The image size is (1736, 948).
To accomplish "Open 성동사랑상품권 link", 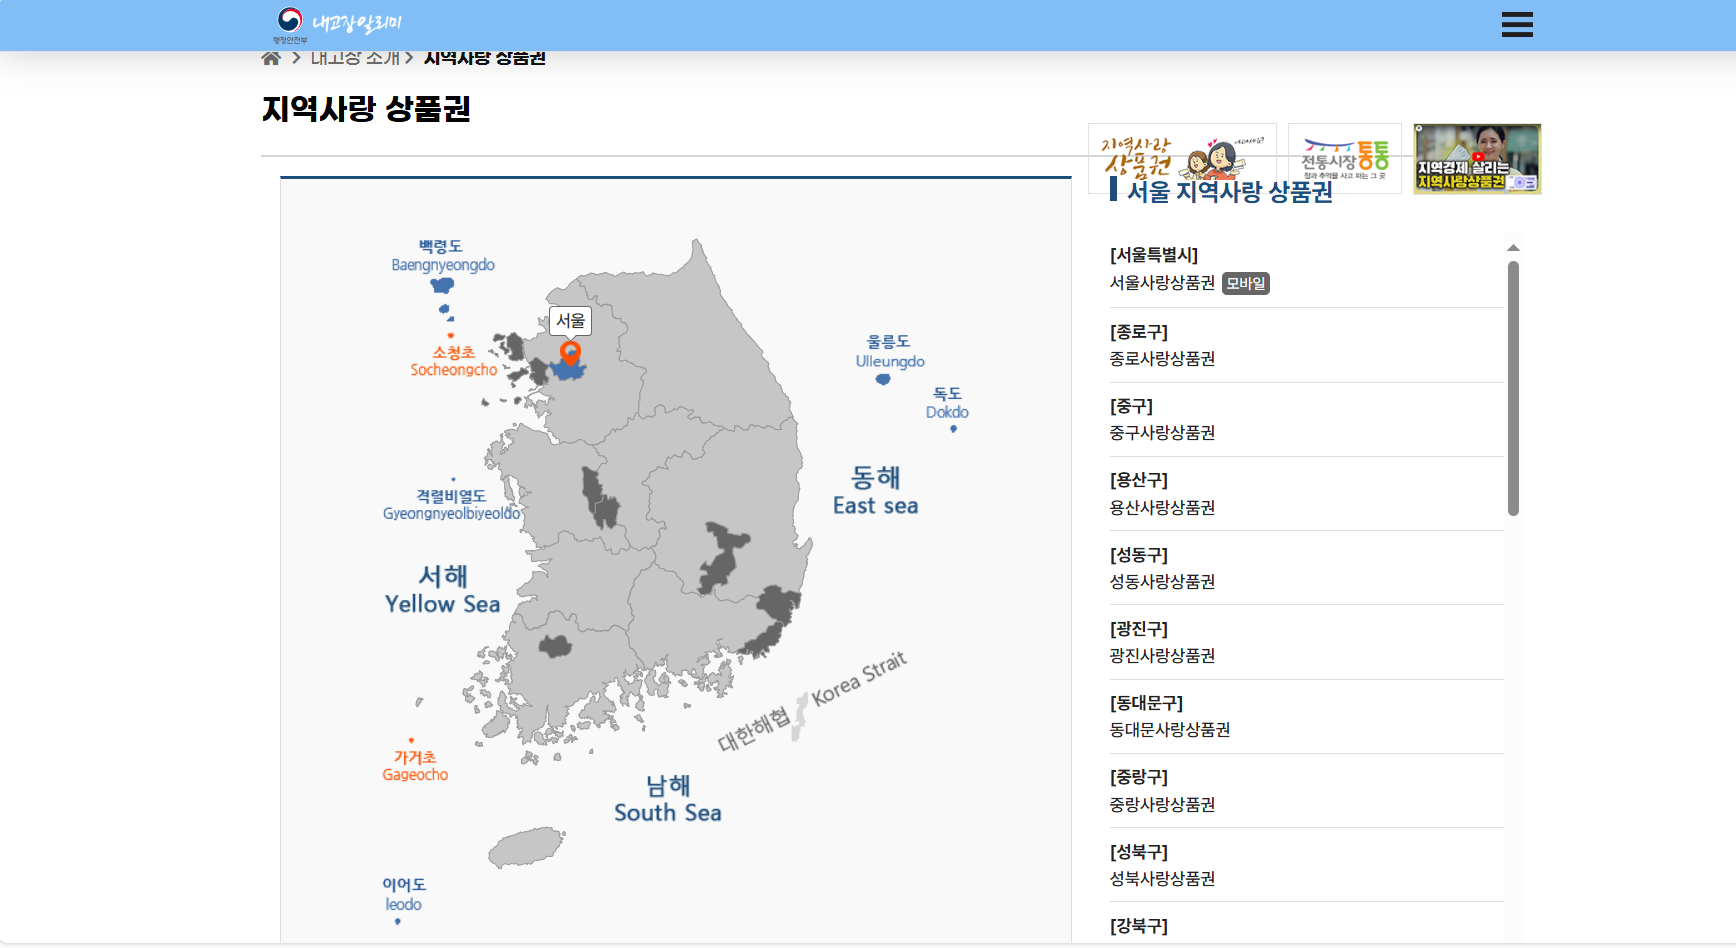I will 1162,581.
